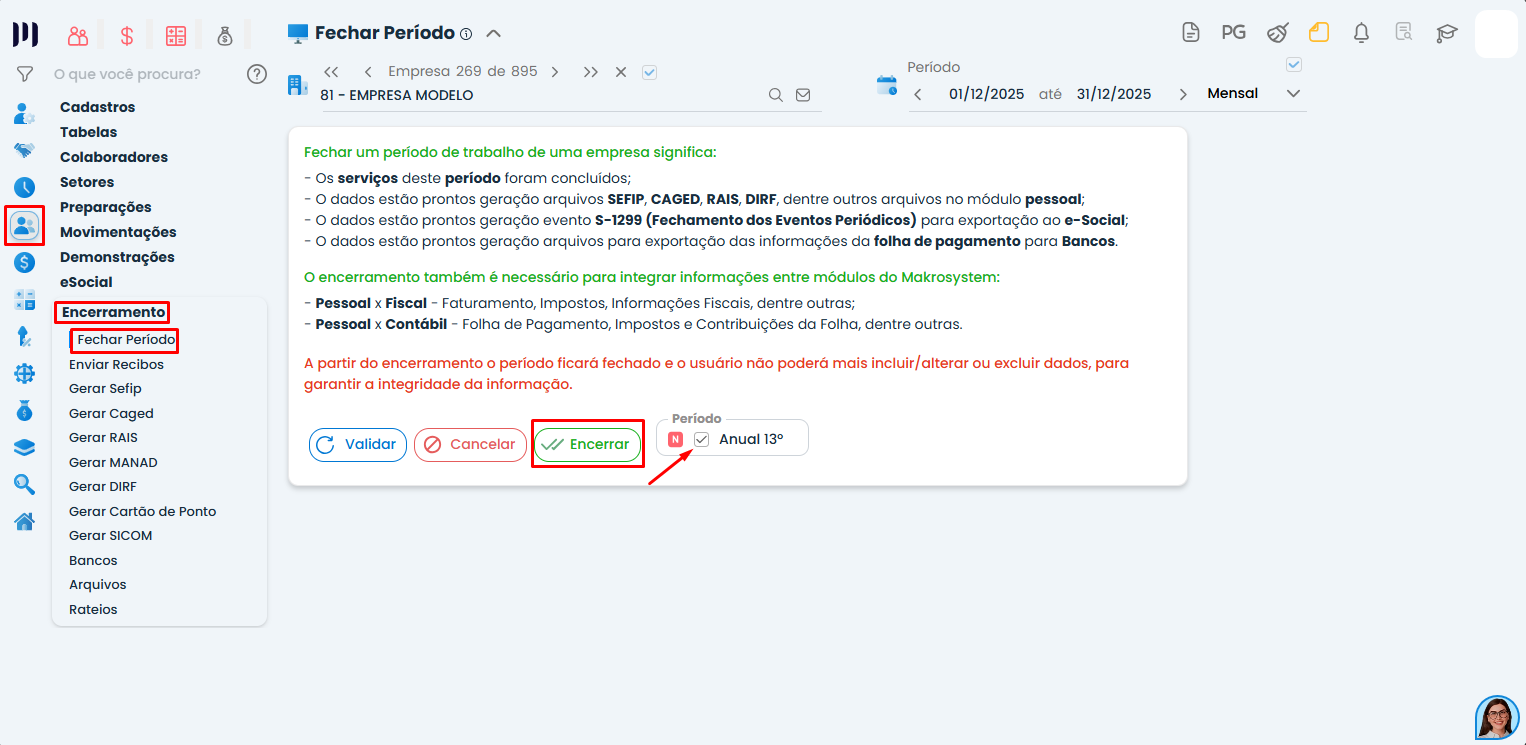Screen dimensions: 1526x745
Task: Click the Encerrar button
Action: click(588, 445)
